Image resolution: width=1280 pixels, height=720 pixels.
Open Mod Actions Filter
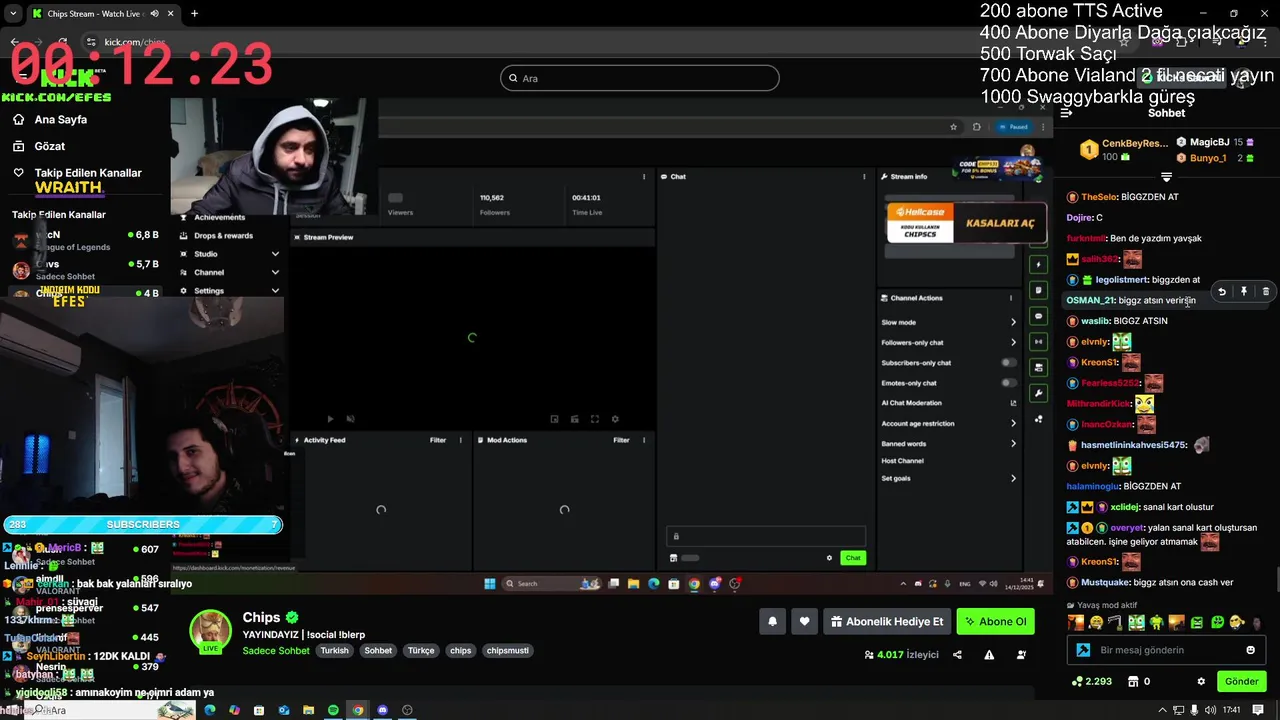(x=621, y=440)
